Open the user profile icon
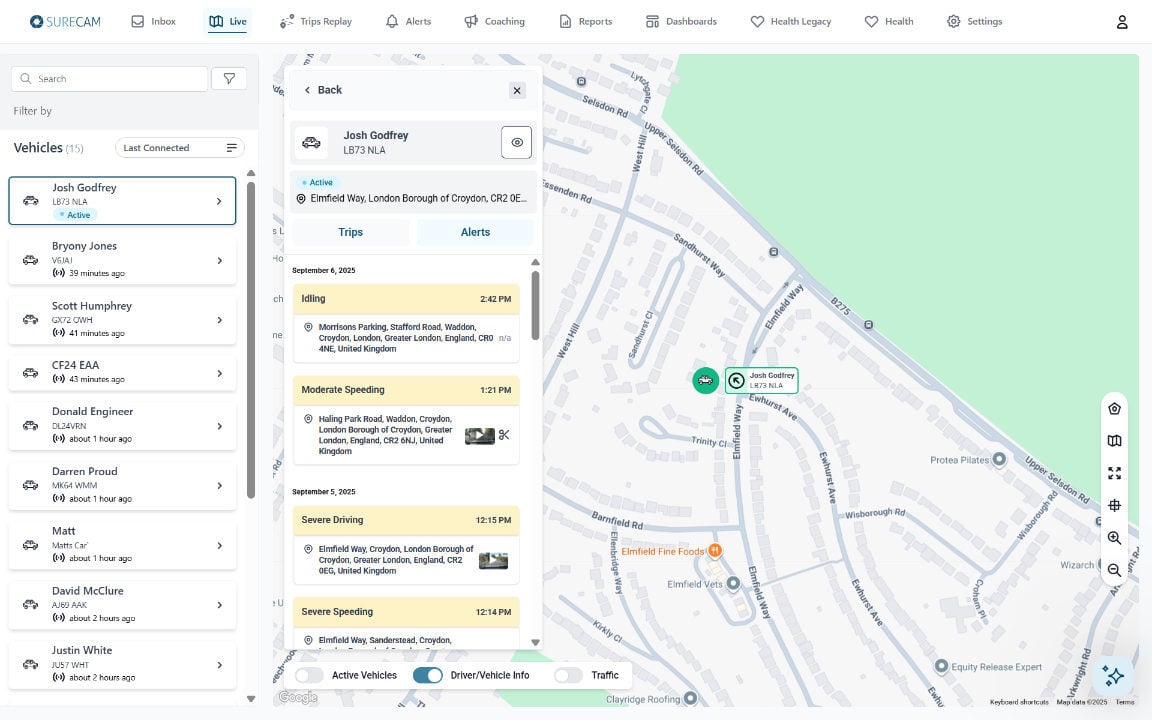The width and height of the screenshot is (1152, 720). 1121,21
